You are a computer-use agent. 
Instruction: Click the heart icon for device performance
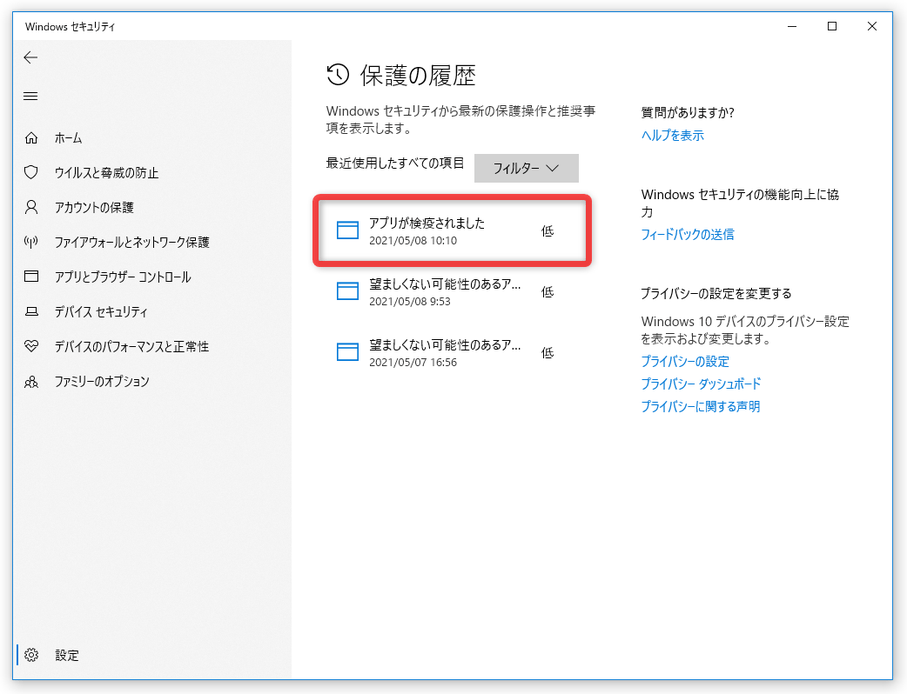(x=31, y=346)
